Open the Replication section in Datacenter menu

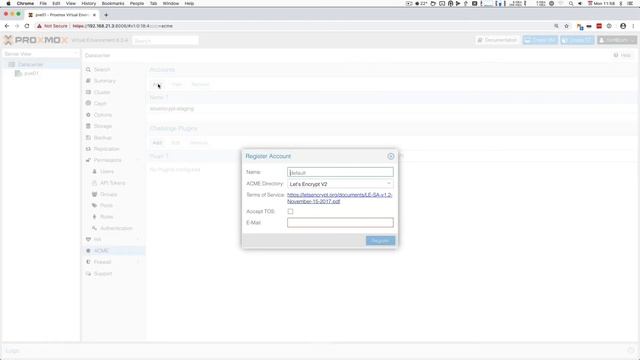[x=107, y=149]
